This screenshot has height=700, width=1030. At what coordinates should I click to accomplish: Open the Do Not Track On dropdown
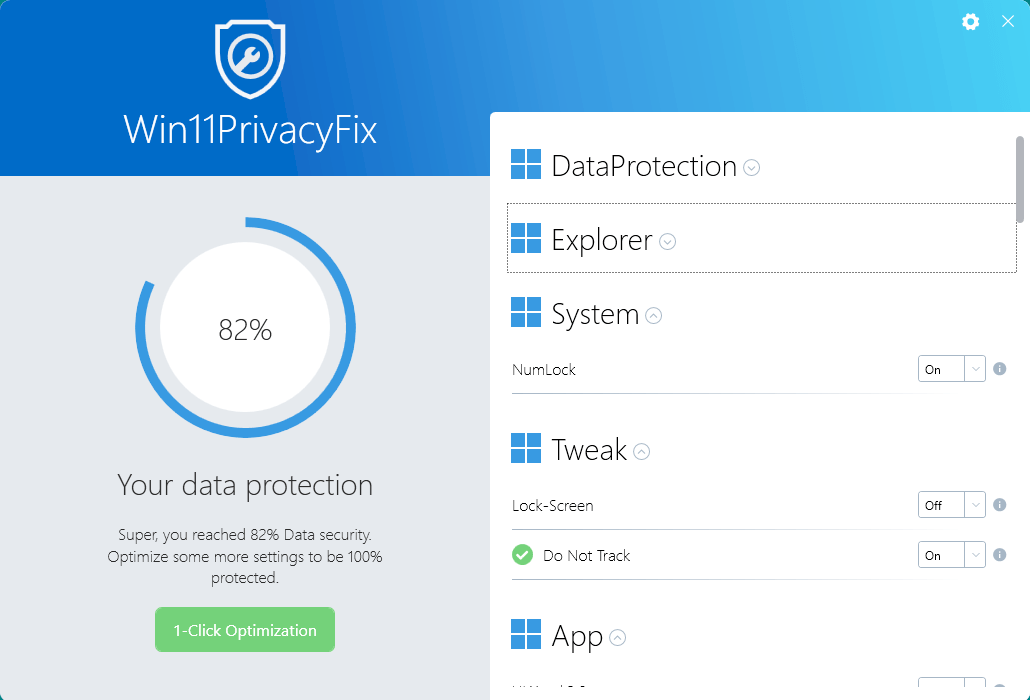coord(952,555)
